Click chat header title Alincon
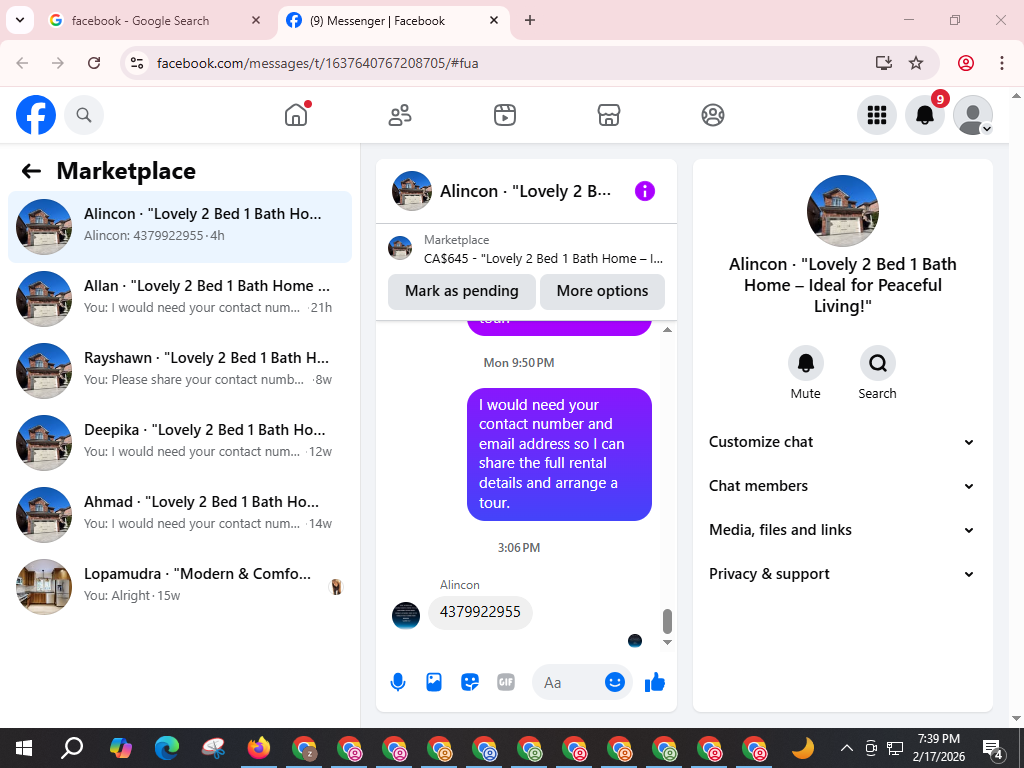The width and height of the screenshot is (1024, 768). pyautogui.click(x=525, y=191)
